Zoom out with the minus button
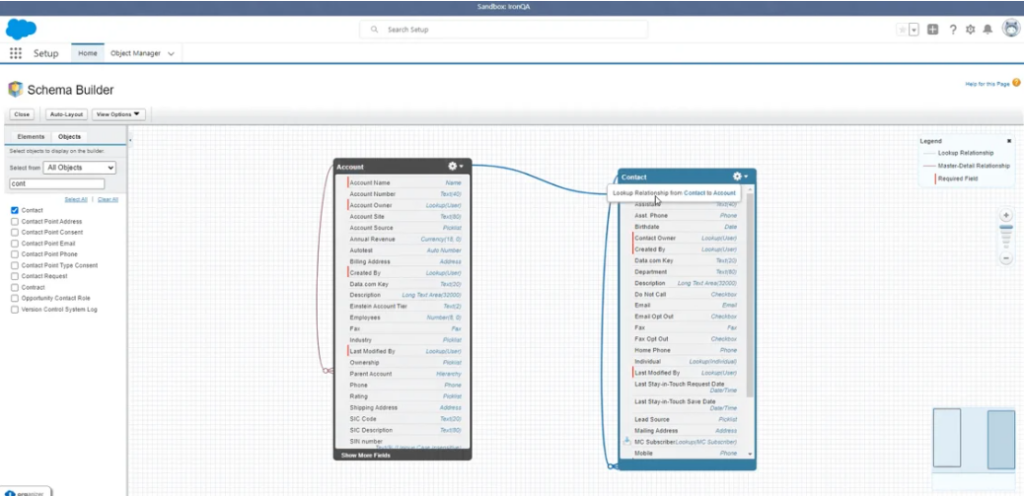Screen dimensions: 1024x496 click(1006, 258)
